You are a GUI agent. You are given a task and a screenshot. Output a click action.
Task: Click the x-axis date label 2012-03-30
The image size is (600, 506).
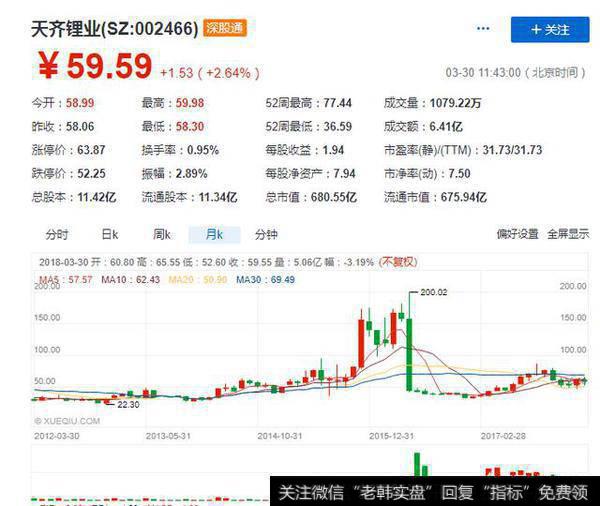click(57, 436)
